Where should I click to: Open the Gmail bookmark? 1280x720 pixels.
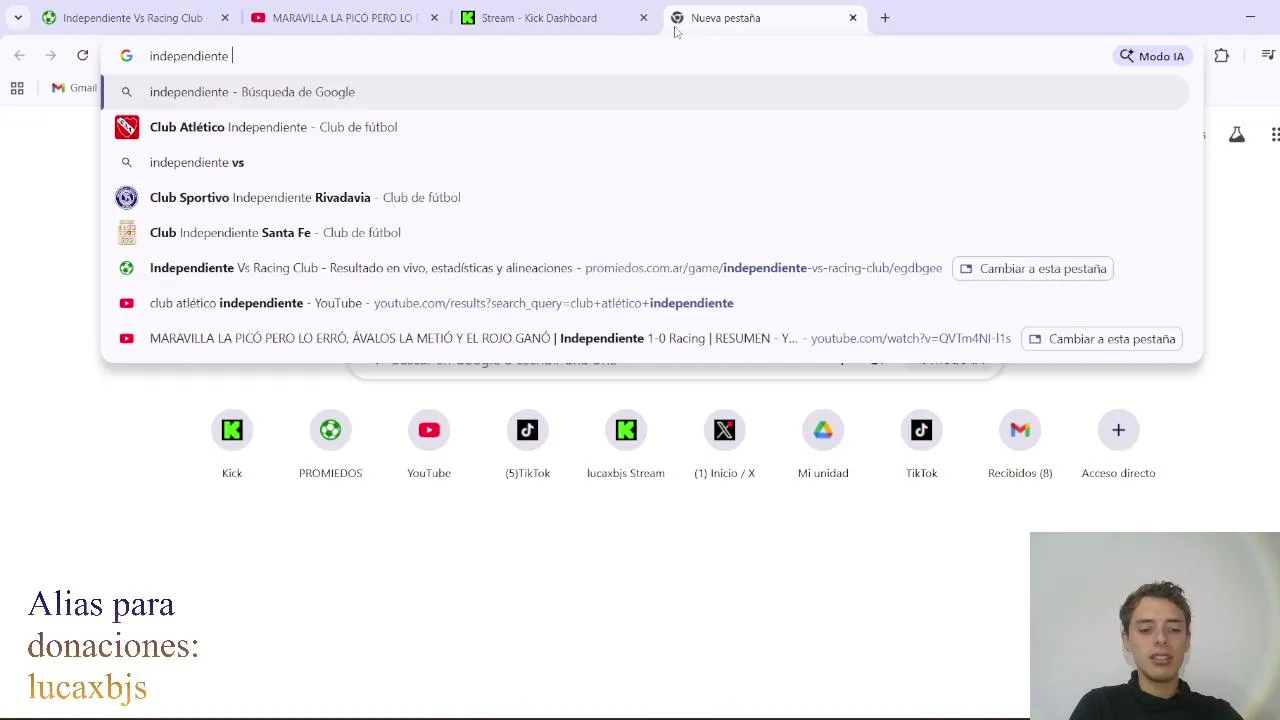(x=75, y=88)
